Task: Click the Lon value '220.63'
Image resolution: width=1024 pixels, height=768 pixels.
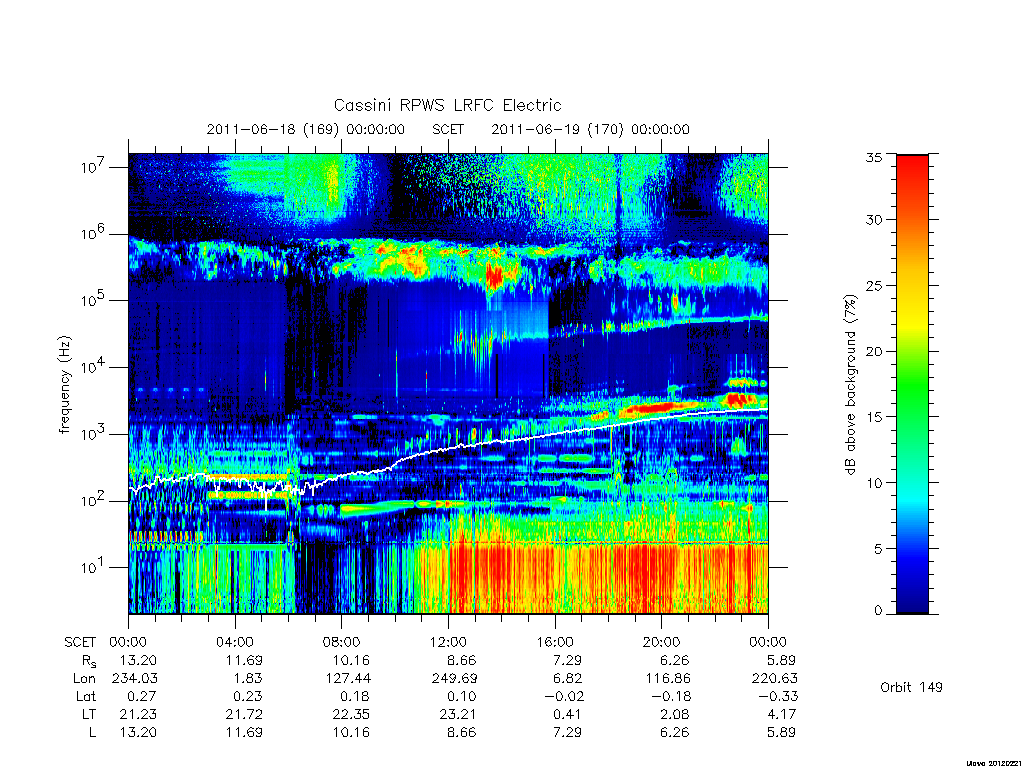Action: click(774, 679)
